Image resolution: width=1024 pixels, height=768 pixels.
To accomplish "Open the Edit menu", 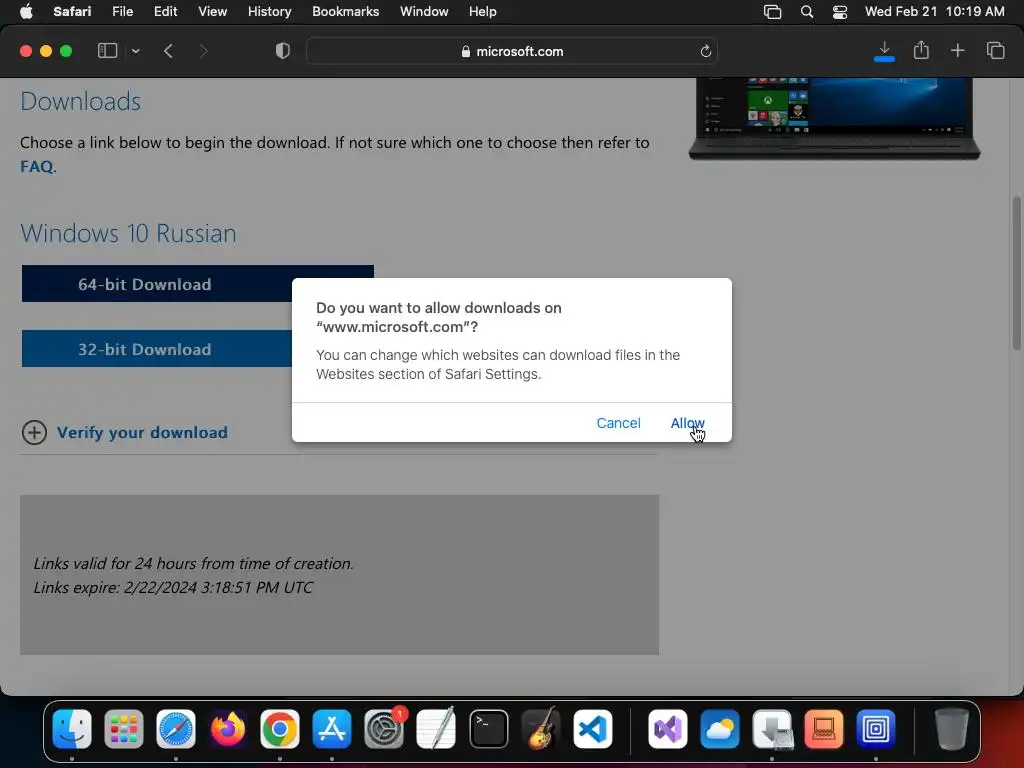I will point(165,11).
